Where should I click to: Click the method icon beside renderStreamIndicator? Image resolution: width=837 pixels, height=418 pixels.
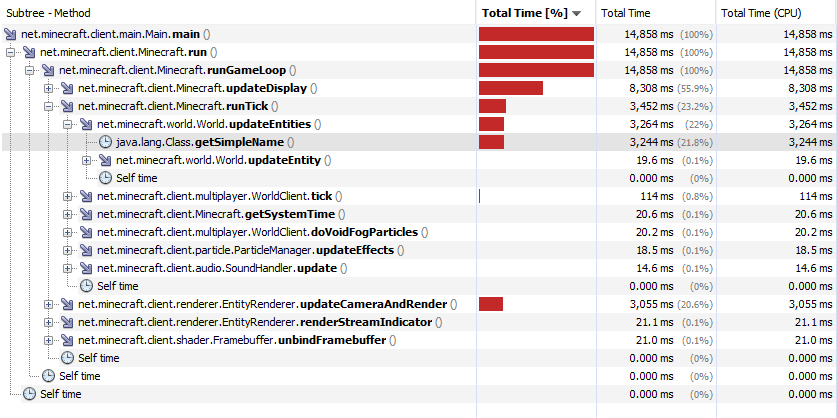67,322
